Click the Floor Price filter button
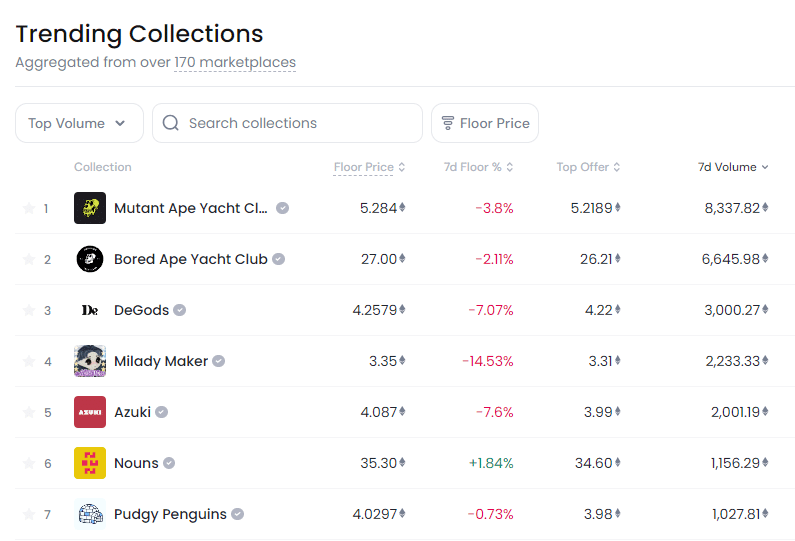 pos(485,123)
